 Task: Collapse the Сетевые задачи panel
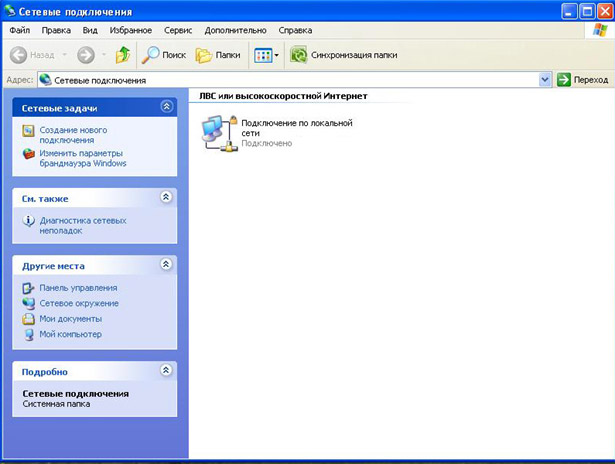click(x=166, y=106)
